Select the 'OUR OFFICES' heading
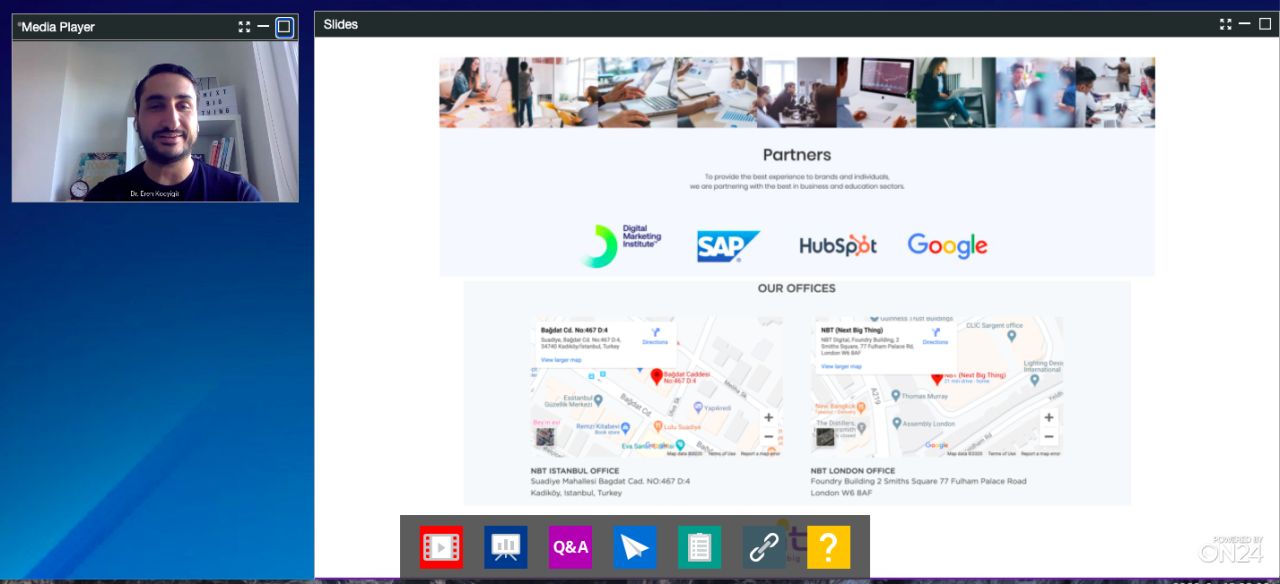 pos(796,288)
